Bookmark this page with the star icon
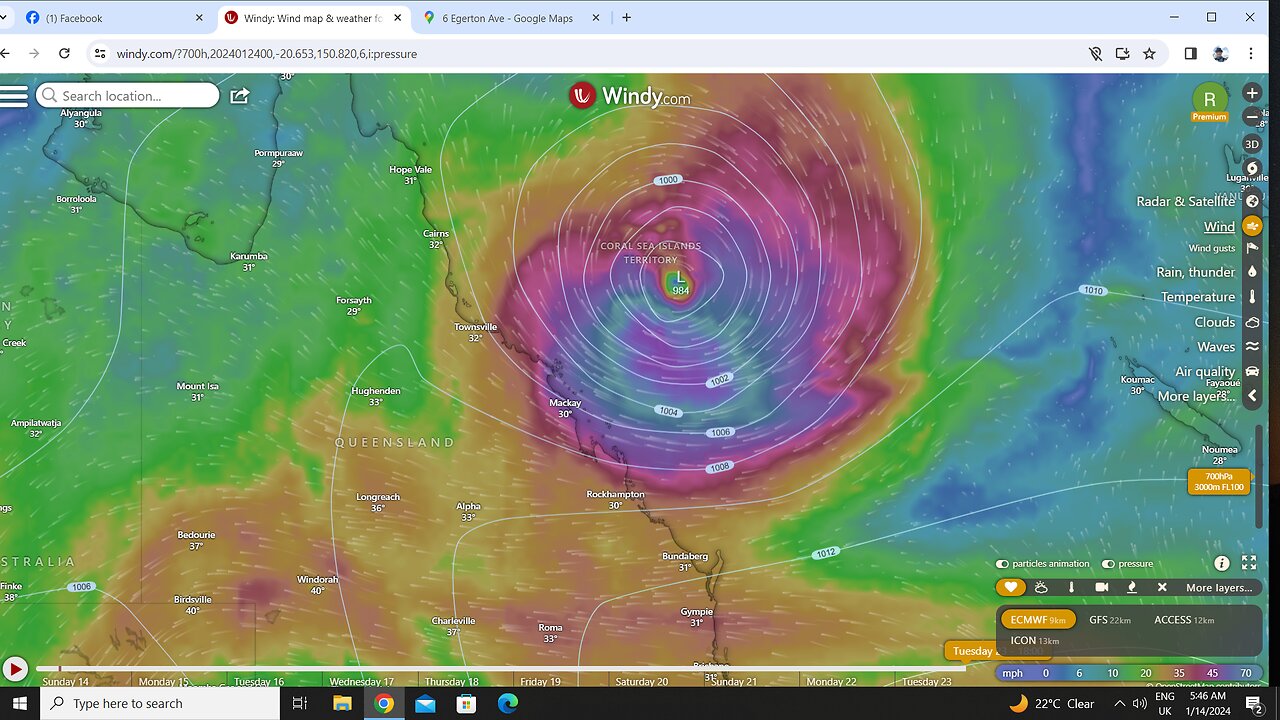Image resolution: width=1280 pixels, height=720 pixels. point(1149,54)
